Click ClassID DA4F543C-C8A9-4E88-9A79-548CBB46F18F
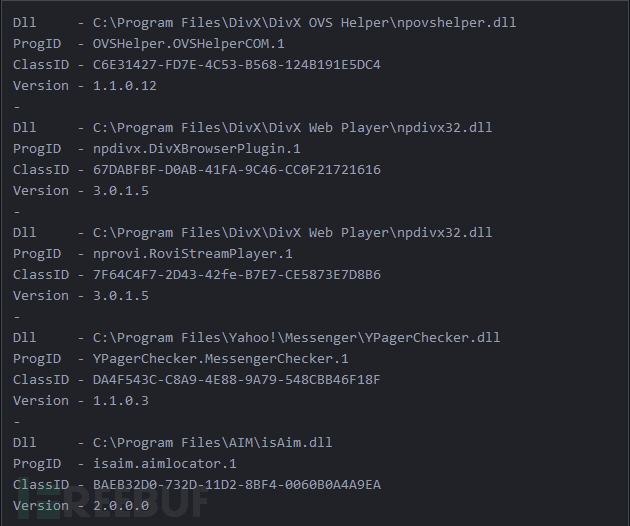This screenshot has width=630, height=526. (237, 379)
